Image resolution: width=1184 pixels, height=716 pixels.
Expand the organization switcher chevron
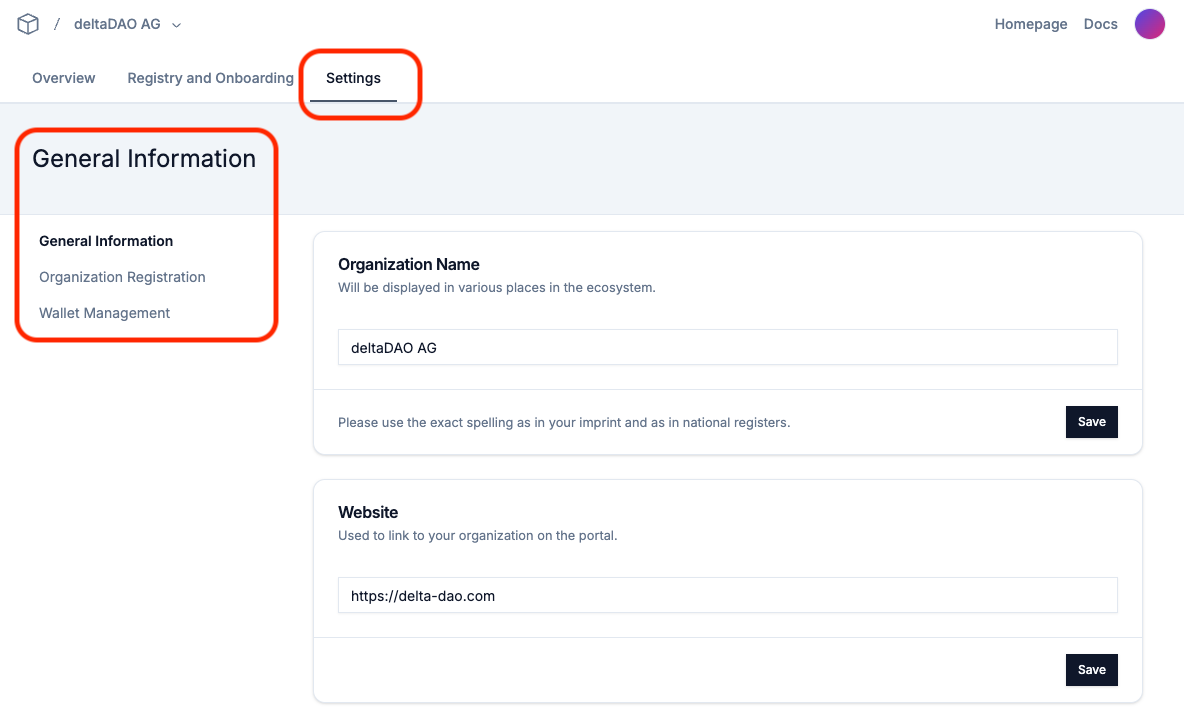[177, 25]
